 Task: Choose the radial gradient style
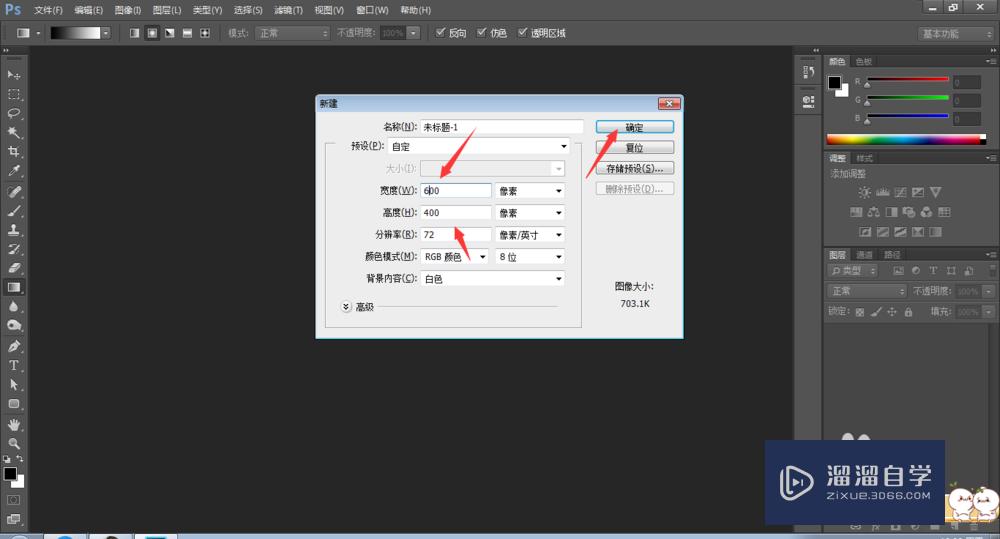pyautogui.click(x=152, y=33)
